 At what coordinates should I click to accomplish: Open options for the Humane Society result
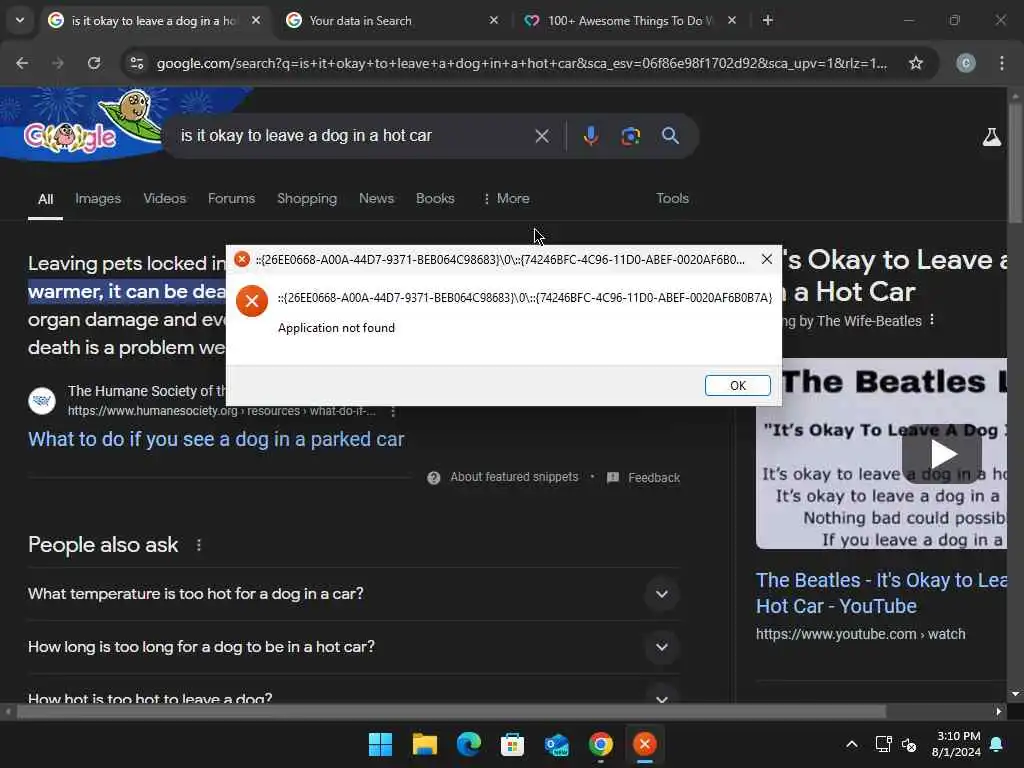(392, 411)
